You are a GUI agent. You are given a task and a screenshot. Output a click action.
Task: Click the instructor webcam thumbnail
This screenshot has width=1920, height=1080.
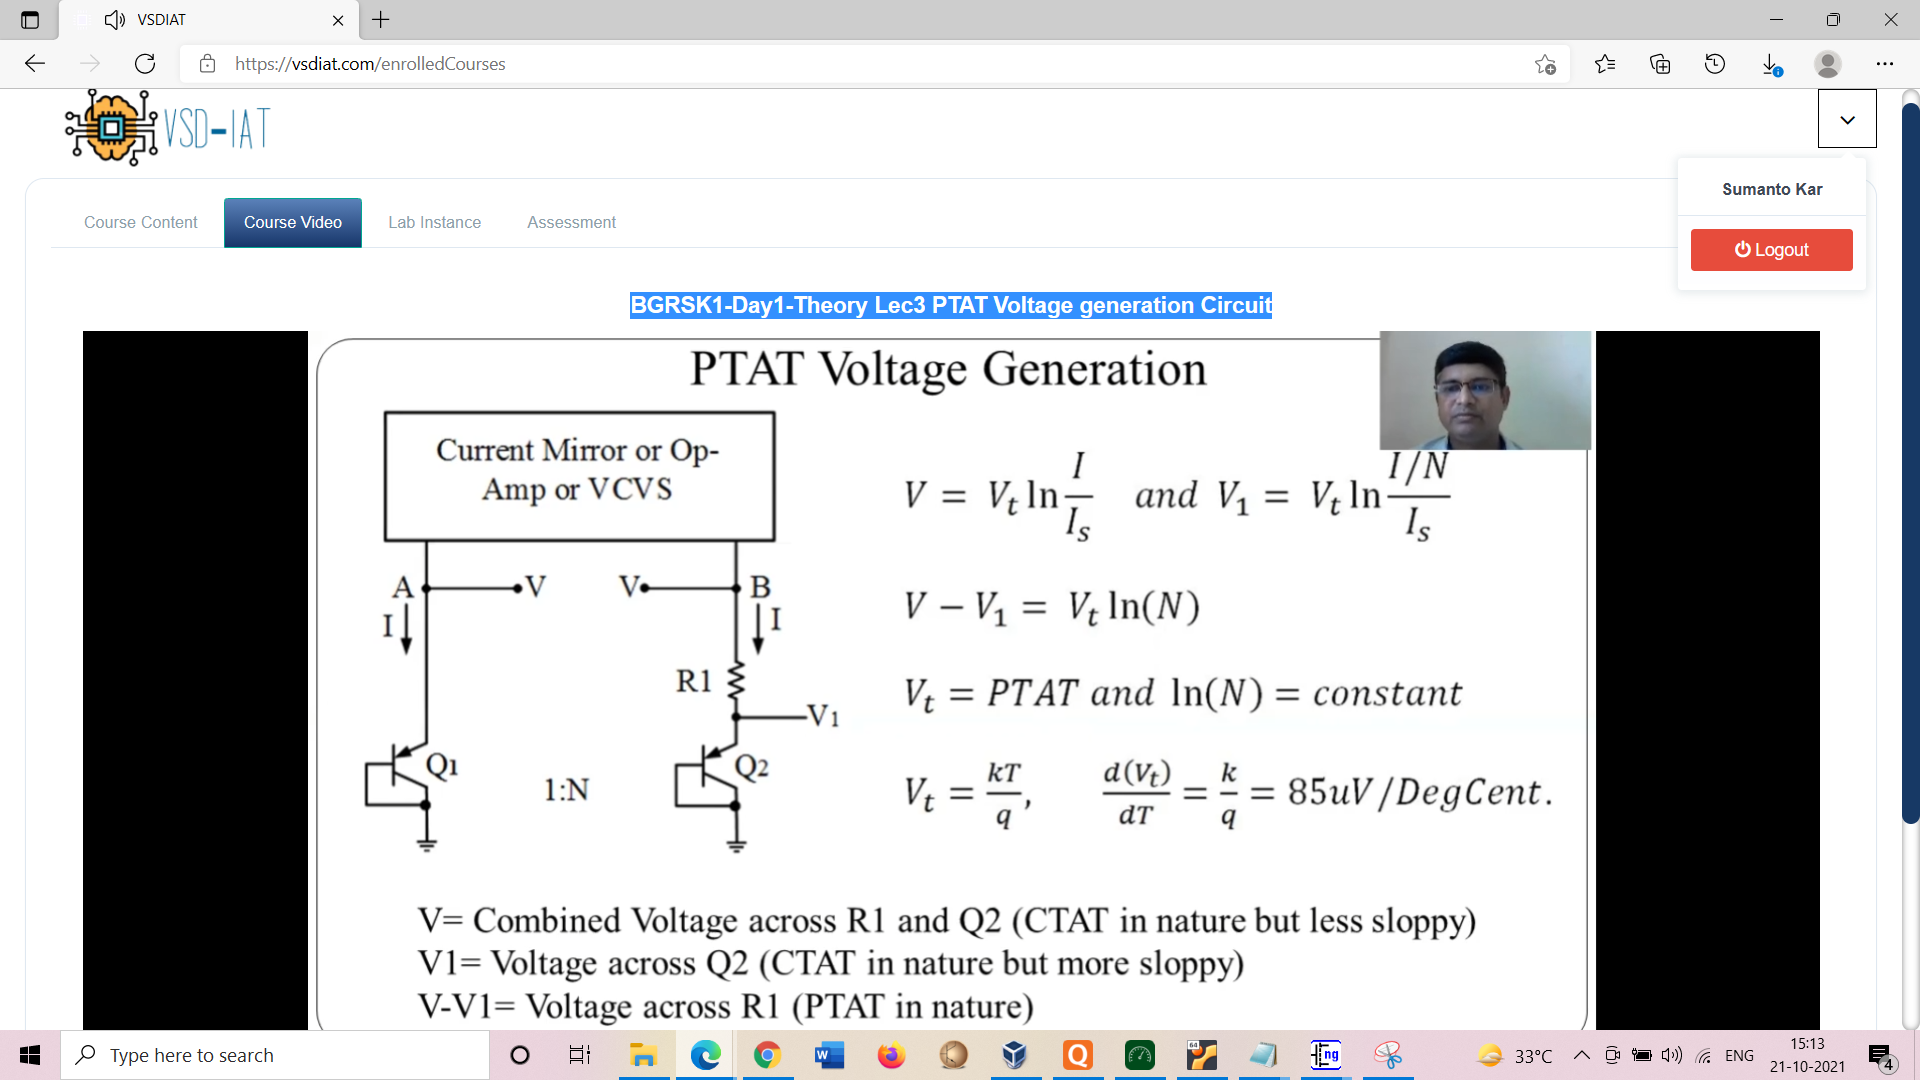(1484, 390)
